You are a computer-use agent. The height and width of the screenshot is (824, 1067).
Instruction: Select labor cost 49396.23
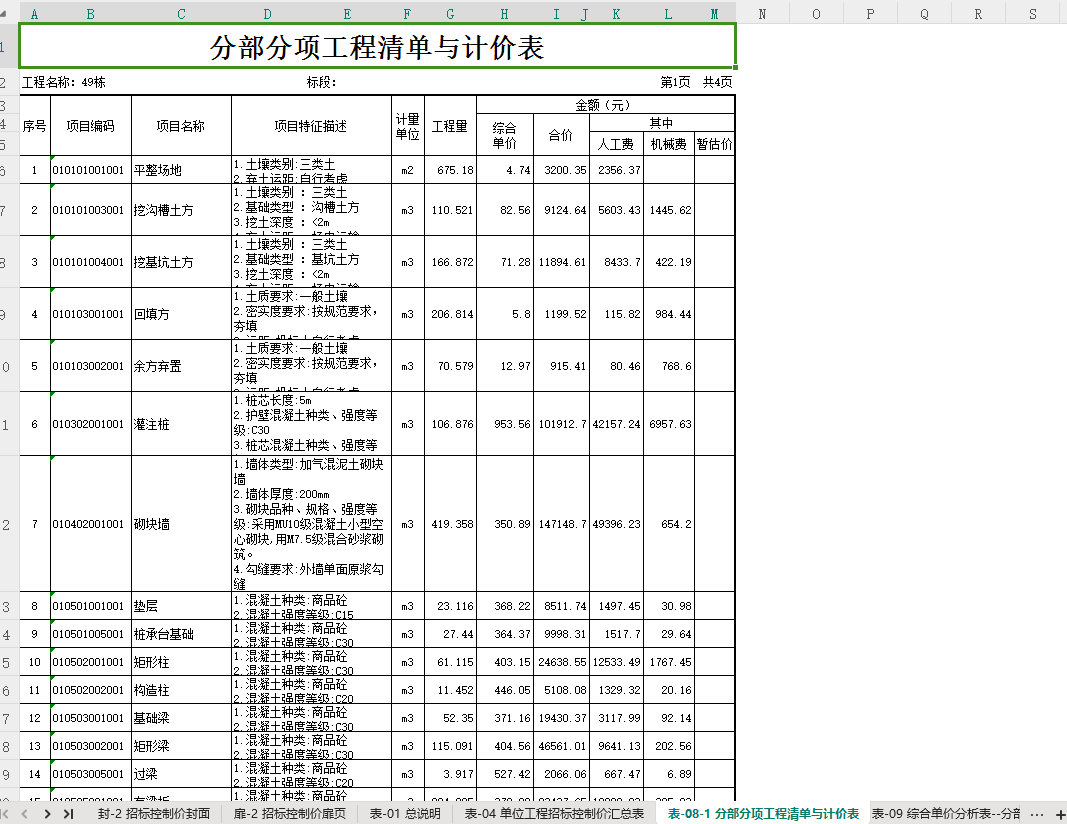click(x=616, y=524)
